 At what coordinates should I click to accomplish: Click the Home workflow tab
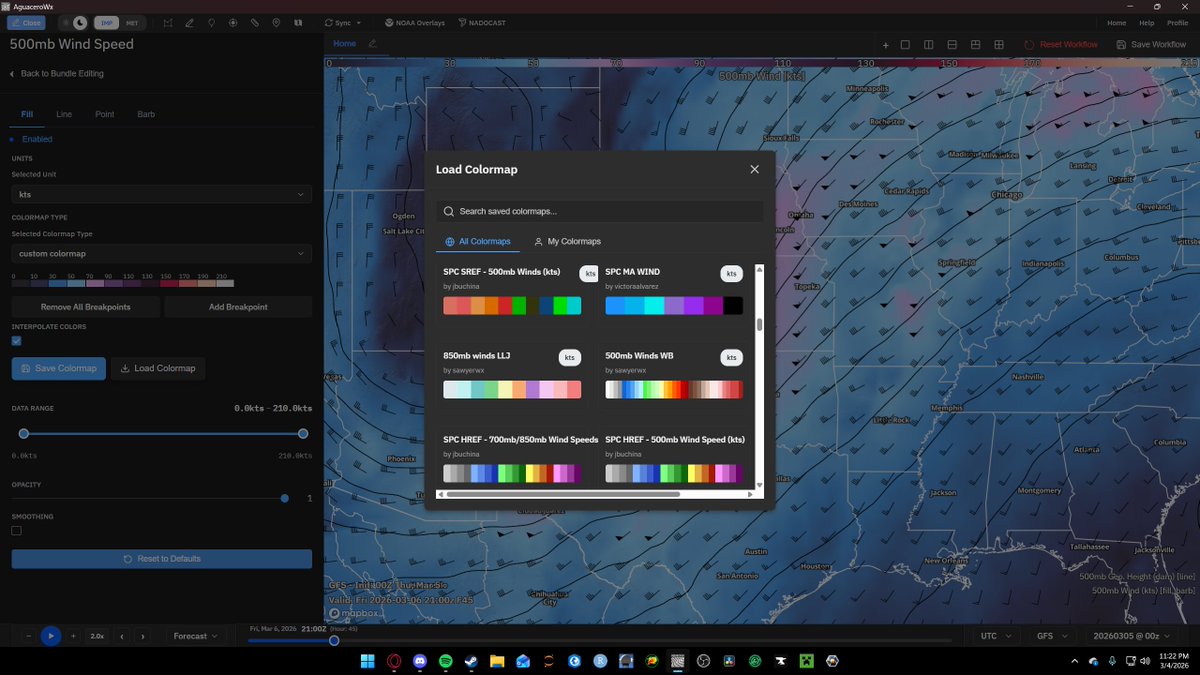pyautogui.click(x=344, y=44)
